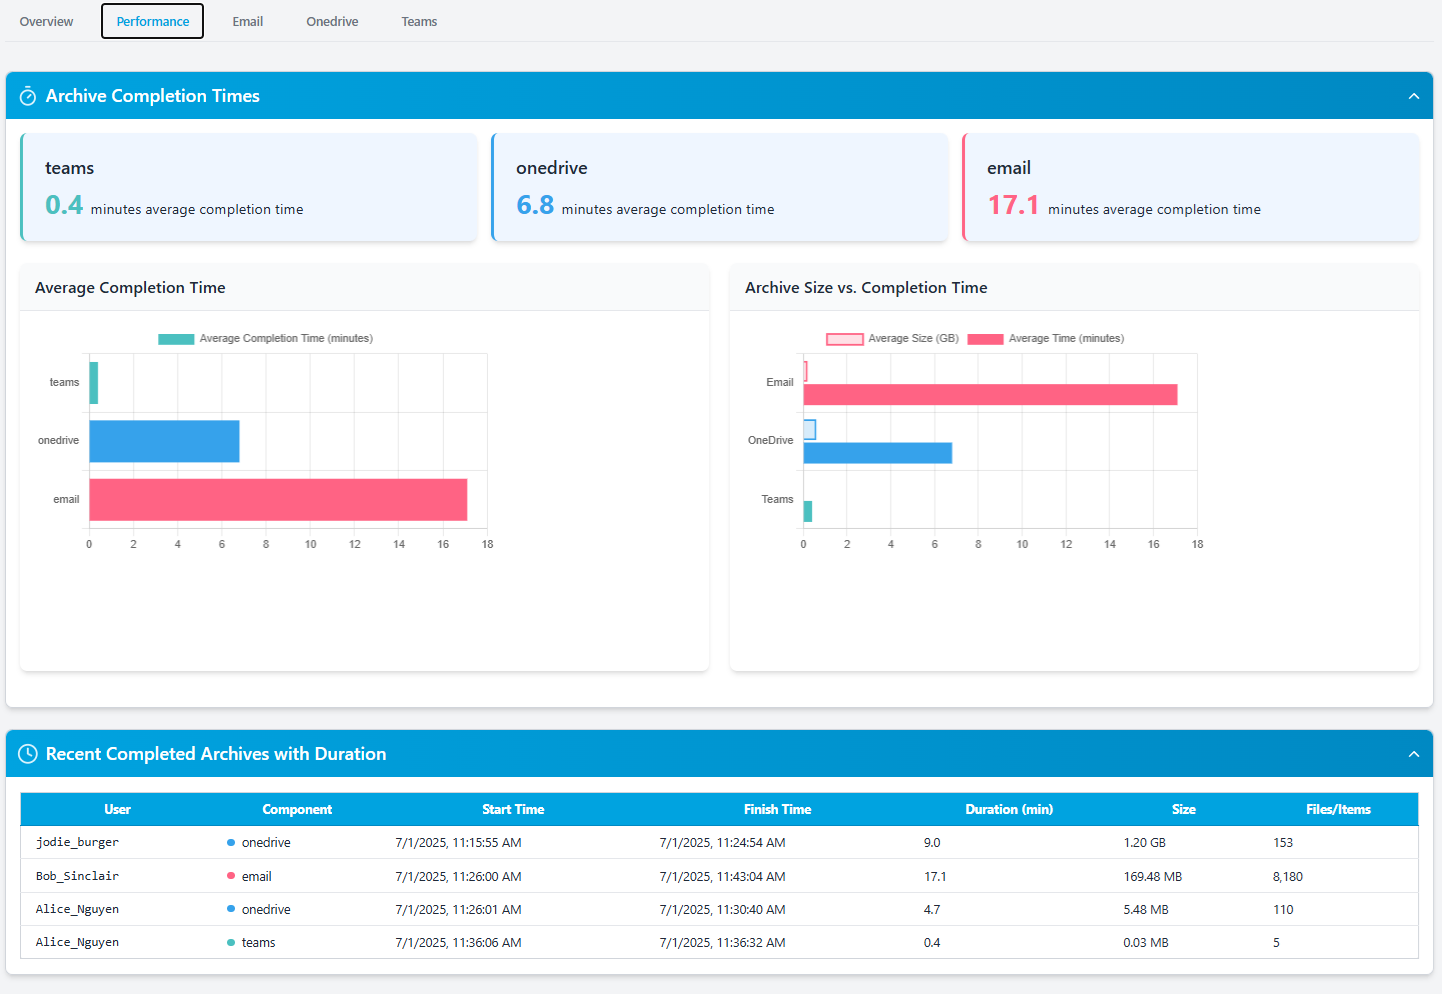Click the email average completion time card
Image resolution: width=1442 pixels, height=994 pixels.
tap(1190, 188)
